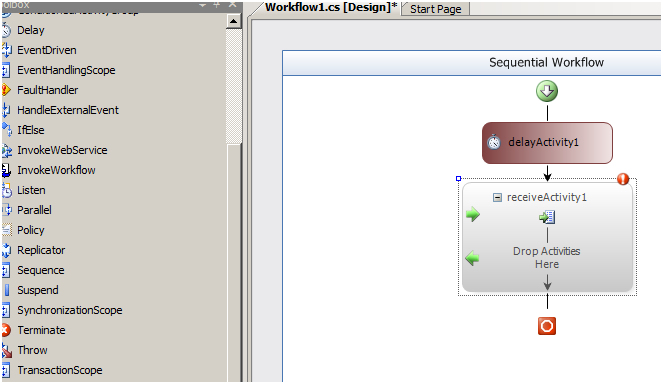Image resolution: width=663 pixels, height=384 pixels.
Task: Select the SynchronizationScope text item
Action: tap(70, 310)
